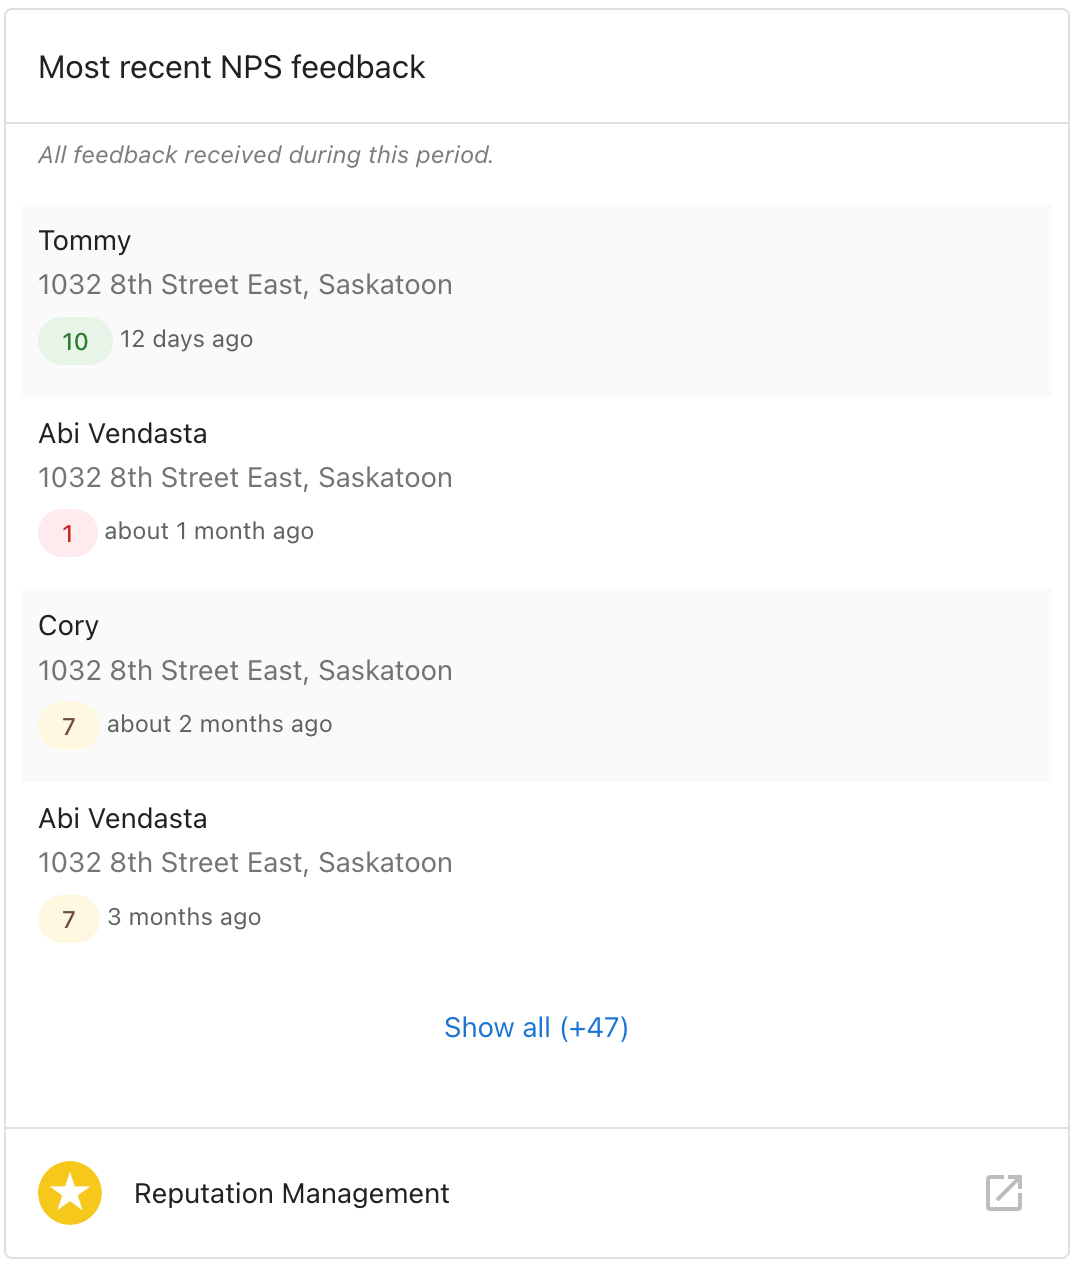Click the 'about 1 month ago' timestamp
Viewport: 1076px width, 1266px height.
click(x=209, y=531)
